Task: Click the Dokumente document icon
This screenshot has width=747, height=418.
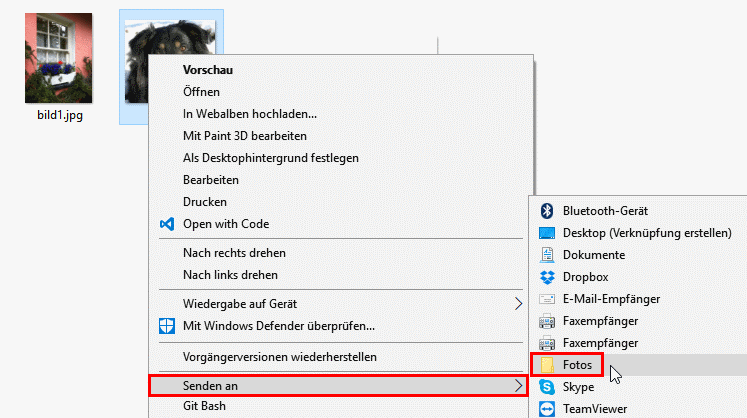Action: 547,255
